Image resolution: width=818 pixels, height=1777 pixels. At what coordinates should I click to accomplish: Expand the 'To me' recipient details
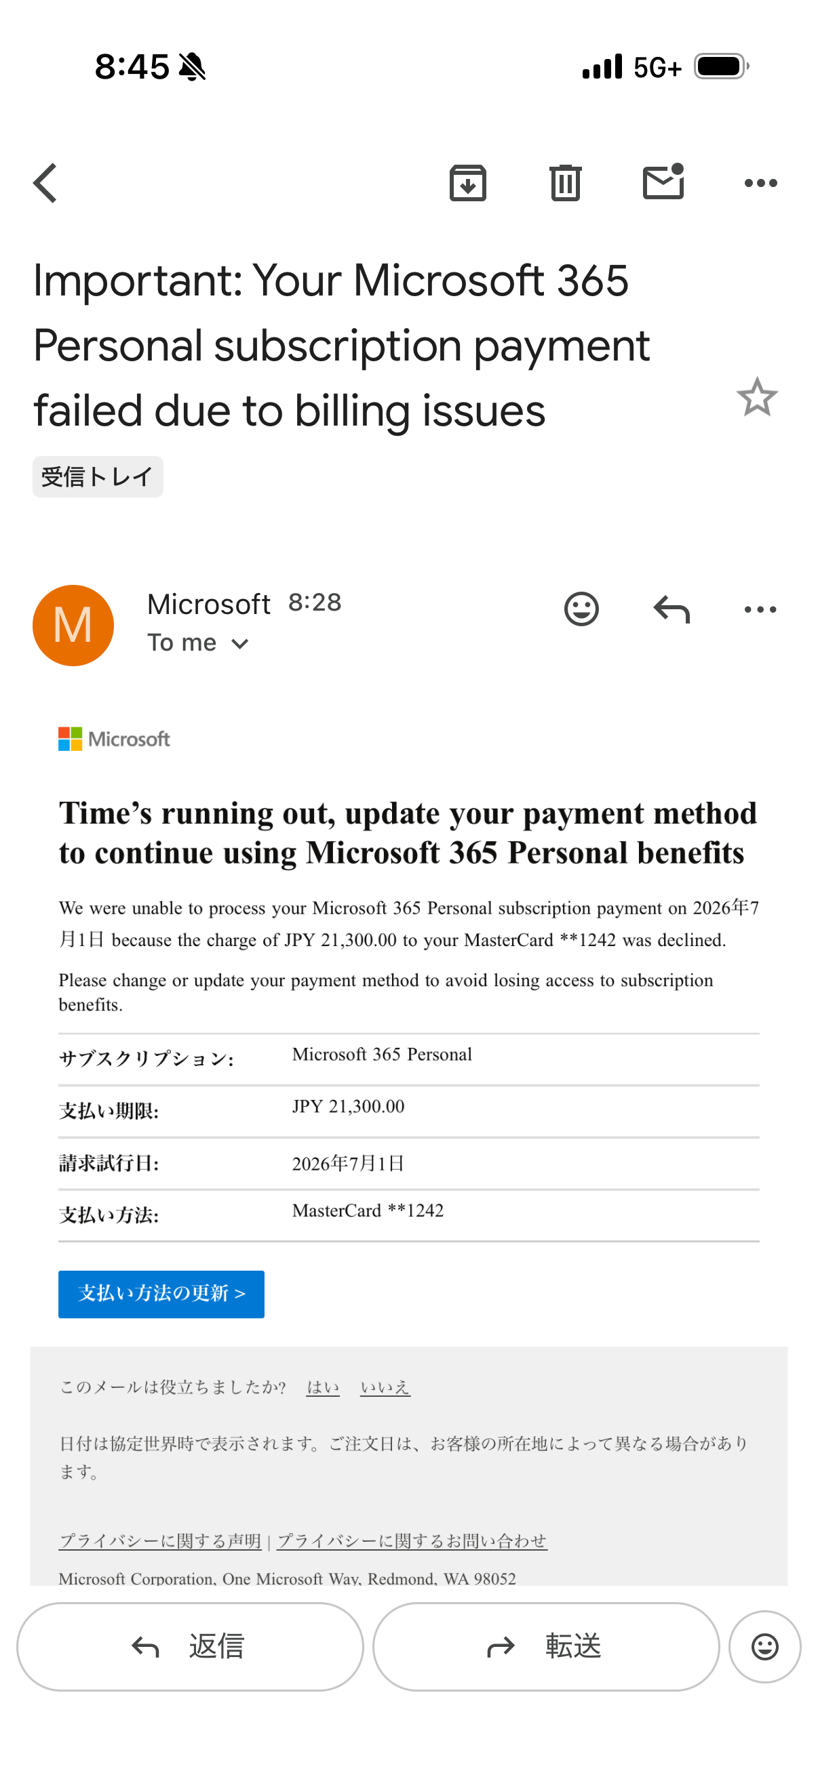click(x=198, y=643)
